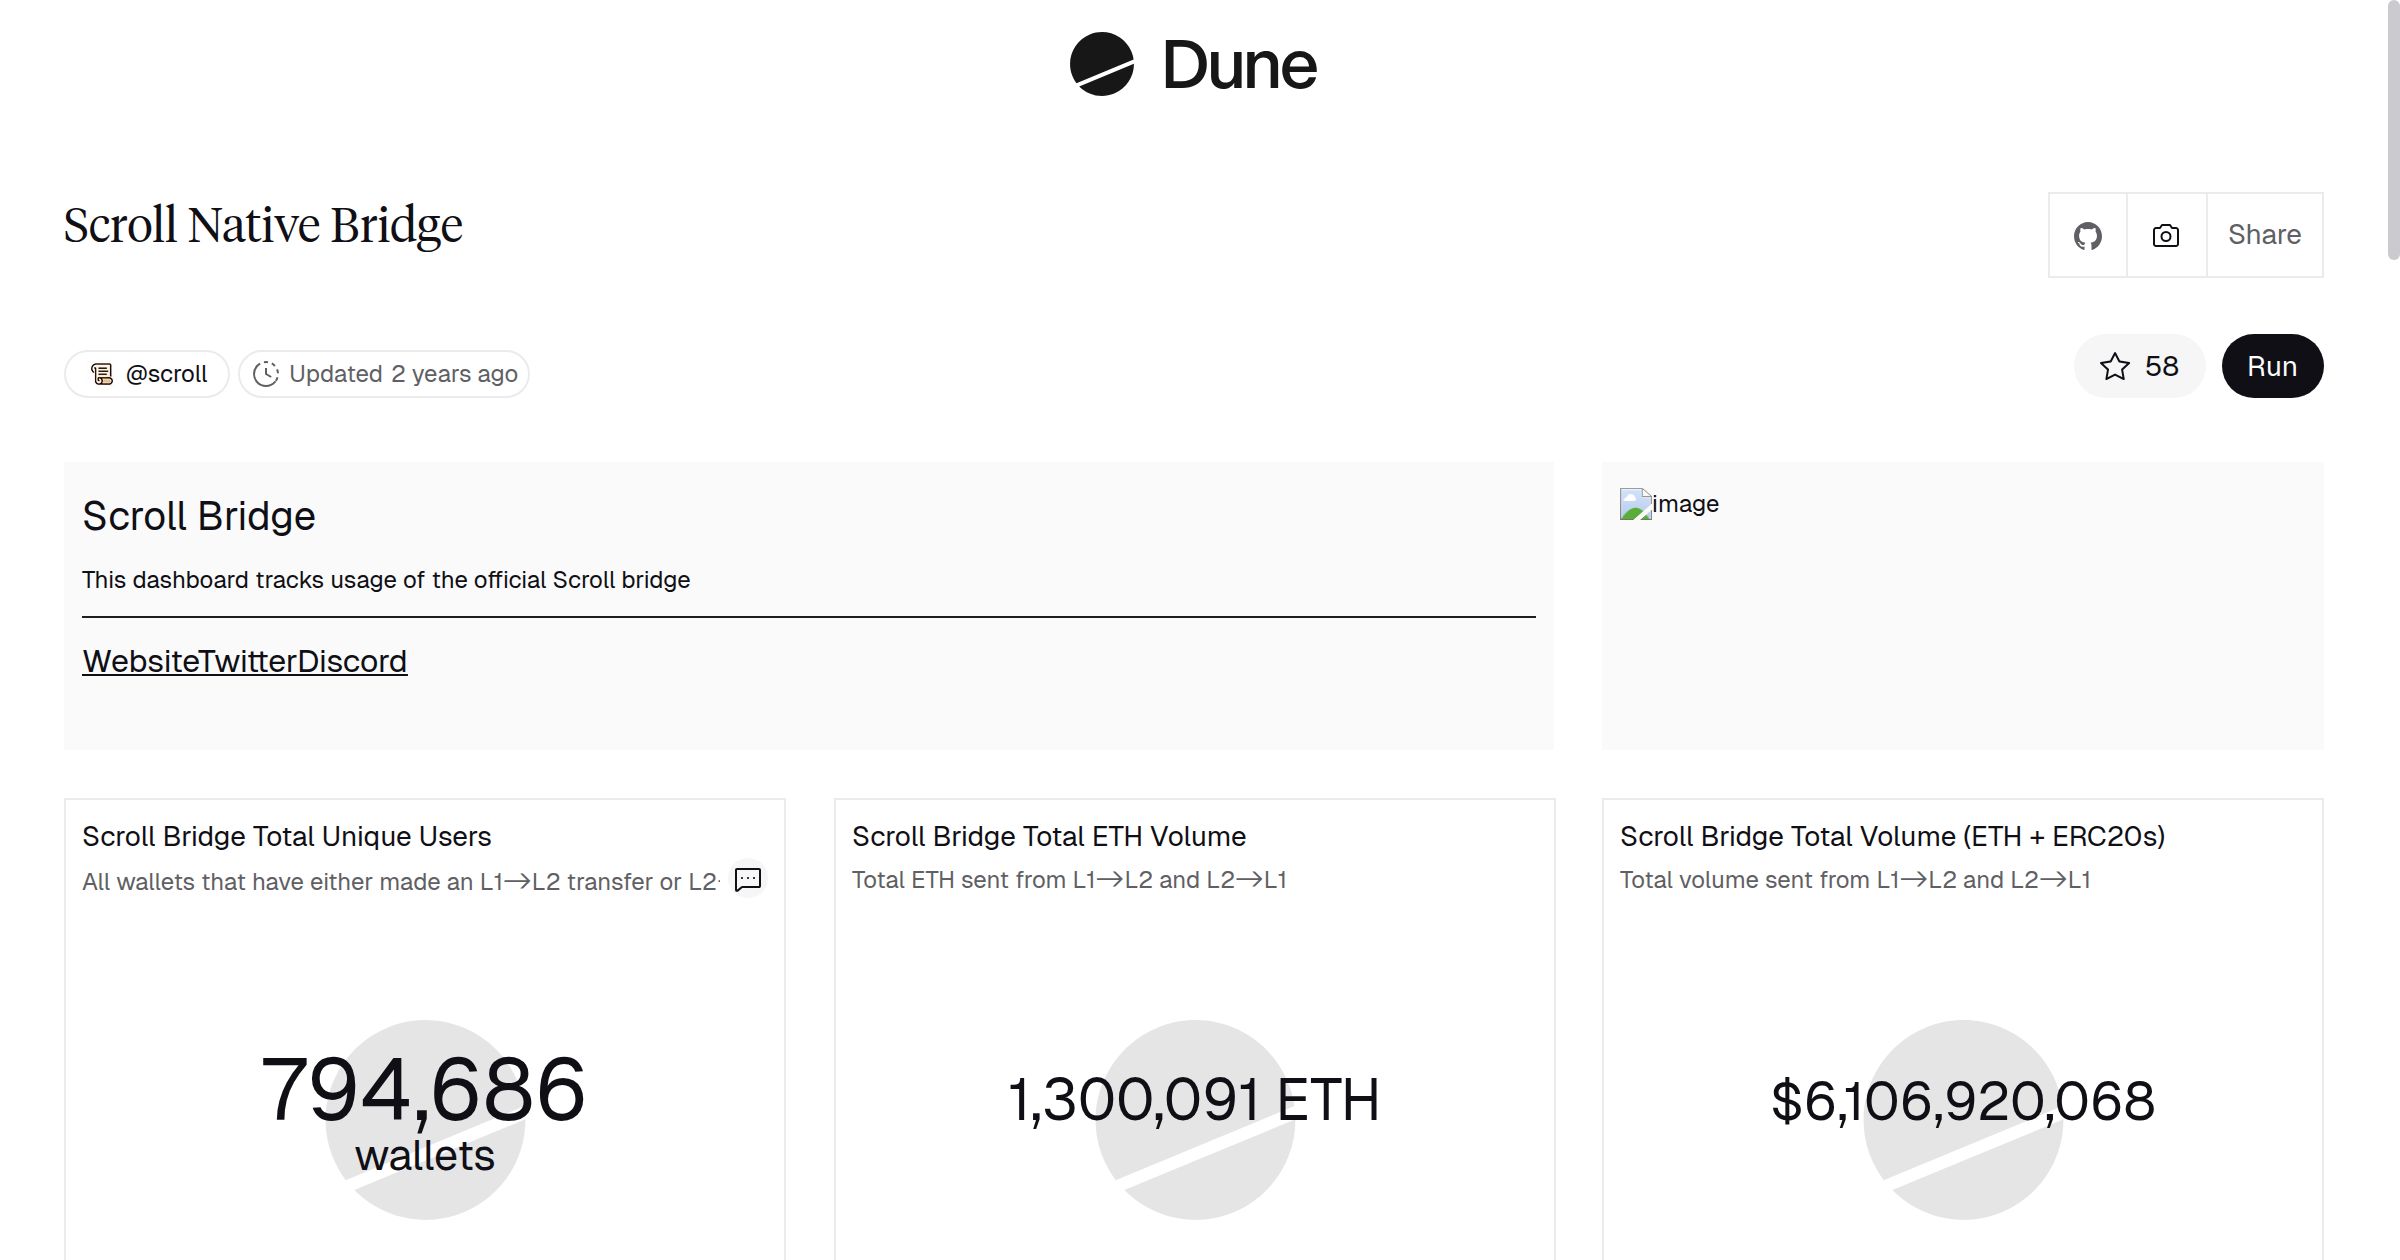Screen dimensions: 2400x1260
Task: Open the Twitter link
Action: point(246,661)
